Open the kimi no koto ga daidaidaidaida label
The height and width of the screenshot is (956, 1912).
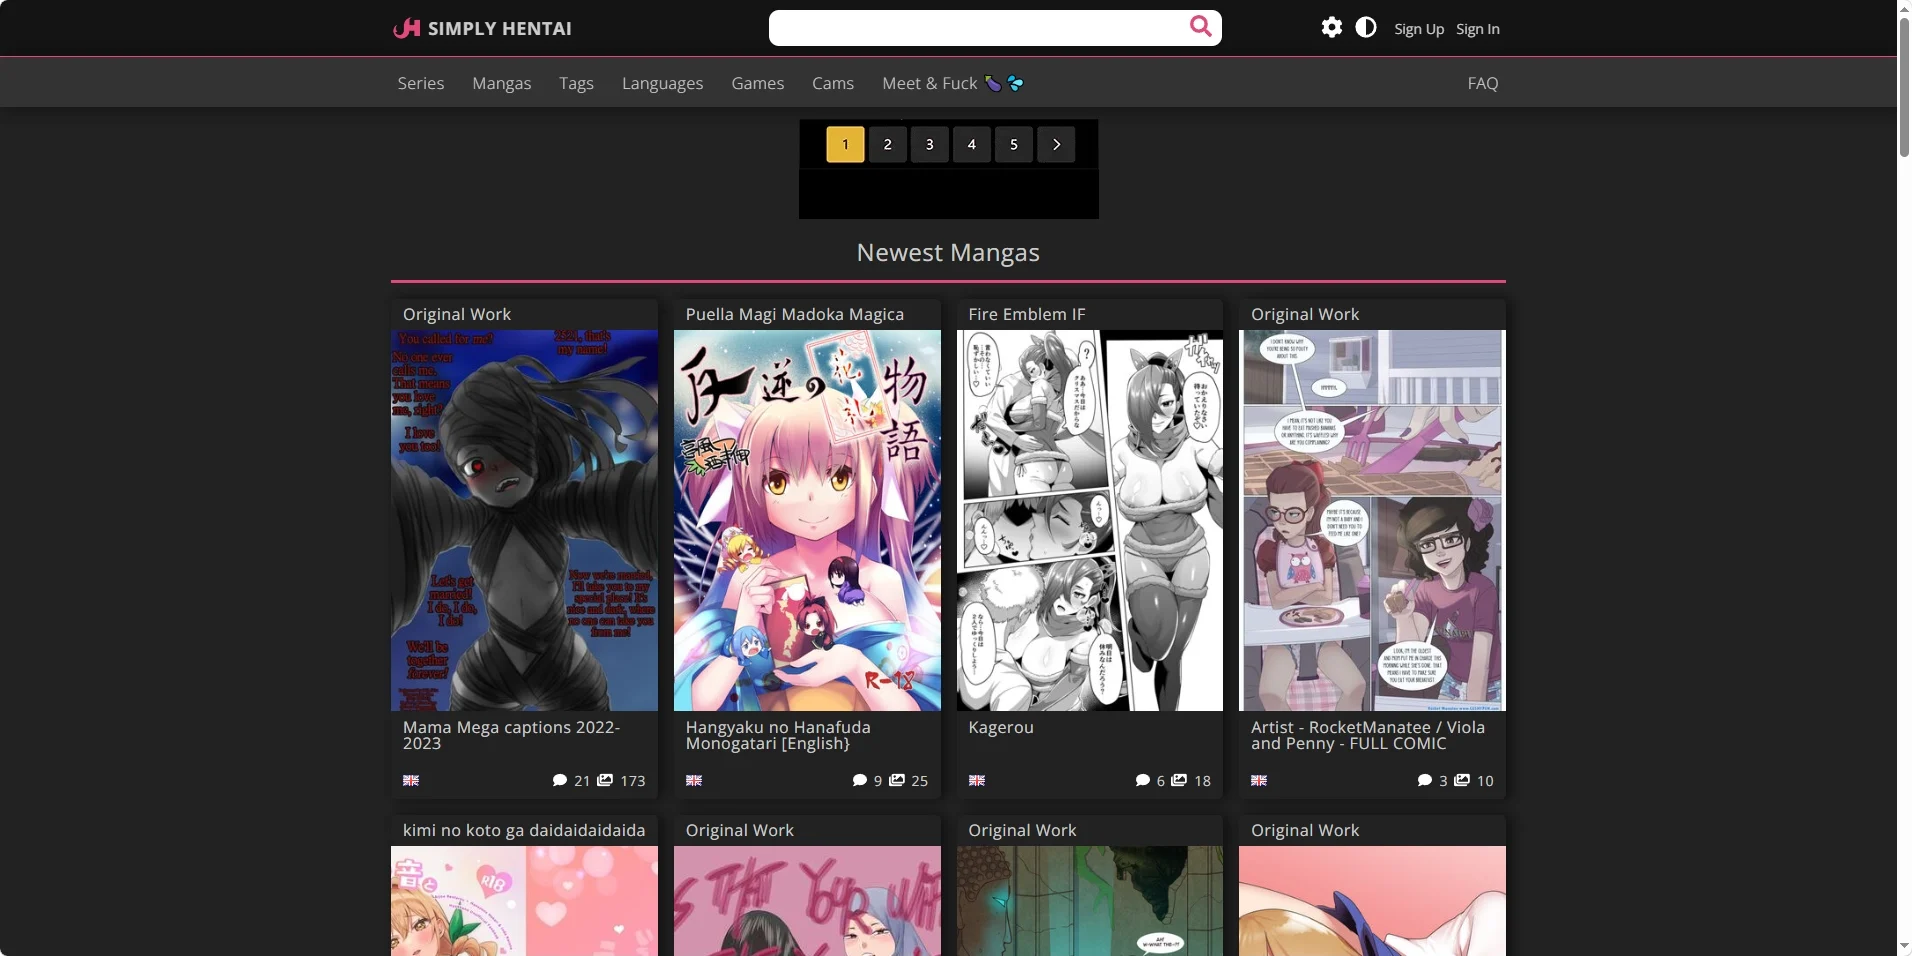[x=524, y=830]
